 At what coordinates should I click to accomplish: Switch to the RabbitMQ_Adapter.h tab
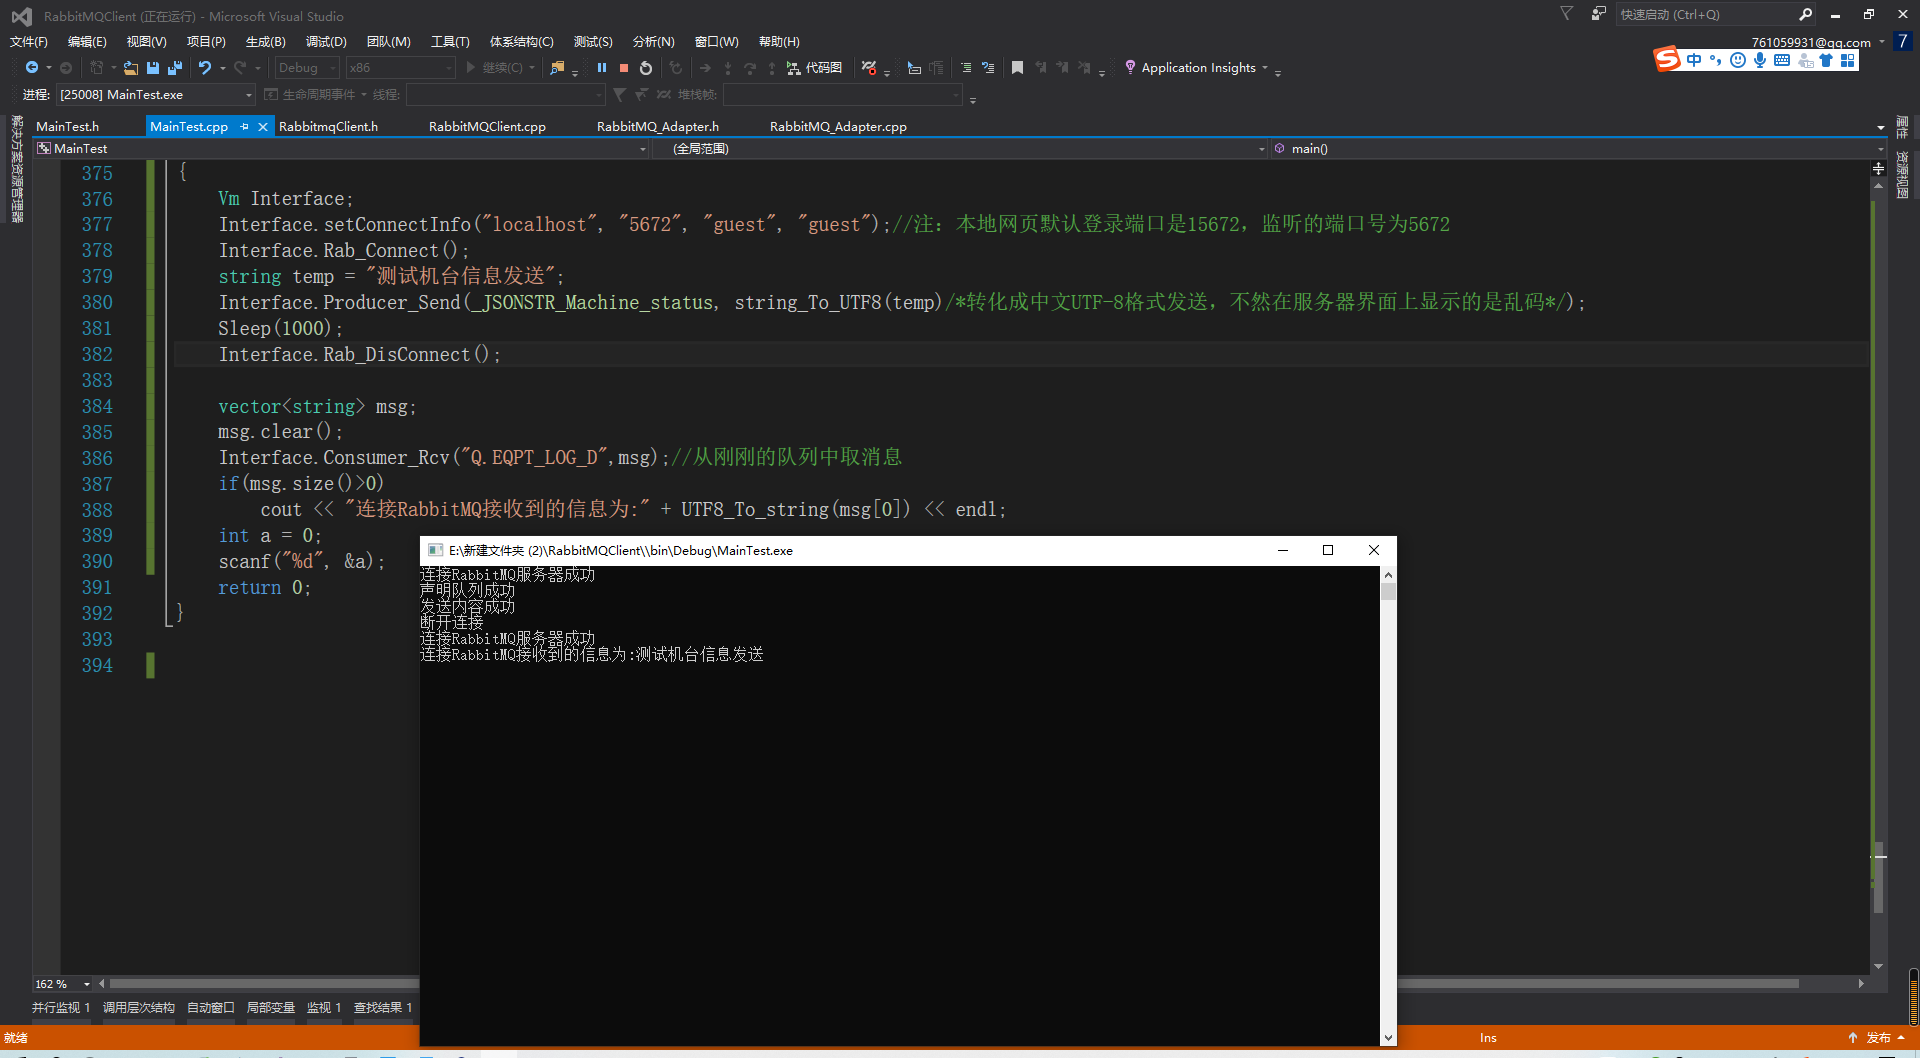[x=658, y=127]
